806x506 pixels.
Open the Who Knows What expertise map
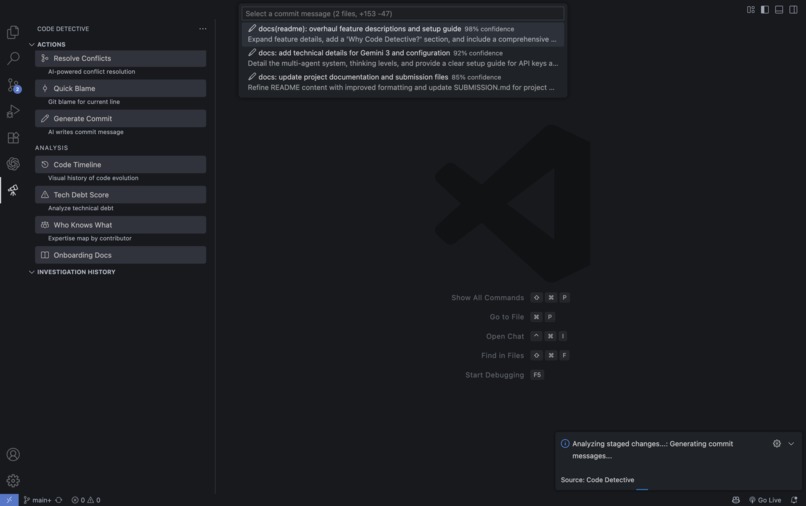[120, 225]
